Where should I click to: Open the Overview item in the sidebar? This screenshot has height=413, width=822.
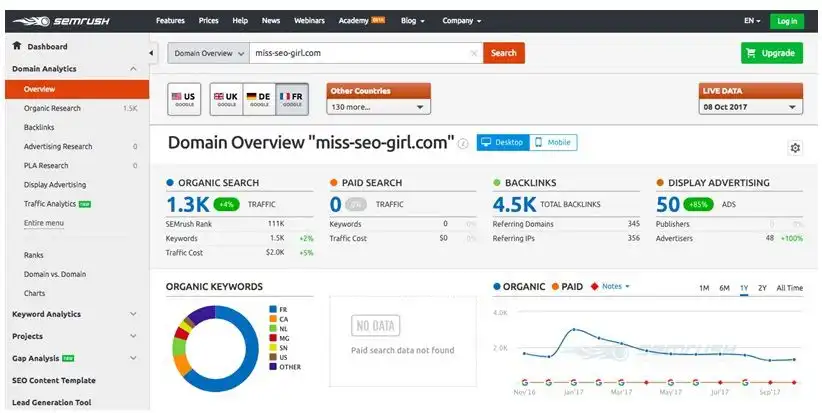click(77, 89)
